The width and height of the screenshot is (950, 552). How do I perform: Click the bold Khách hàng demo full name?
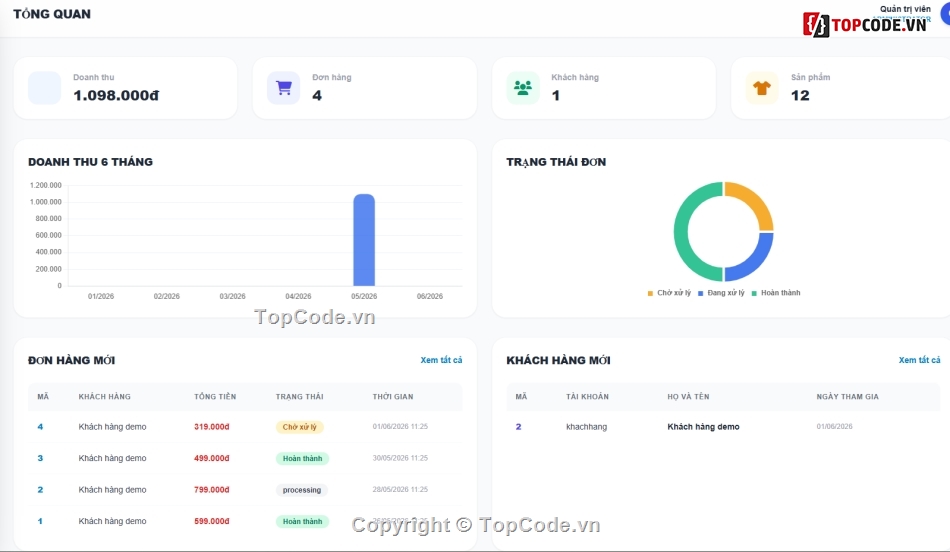coord(703,427)
